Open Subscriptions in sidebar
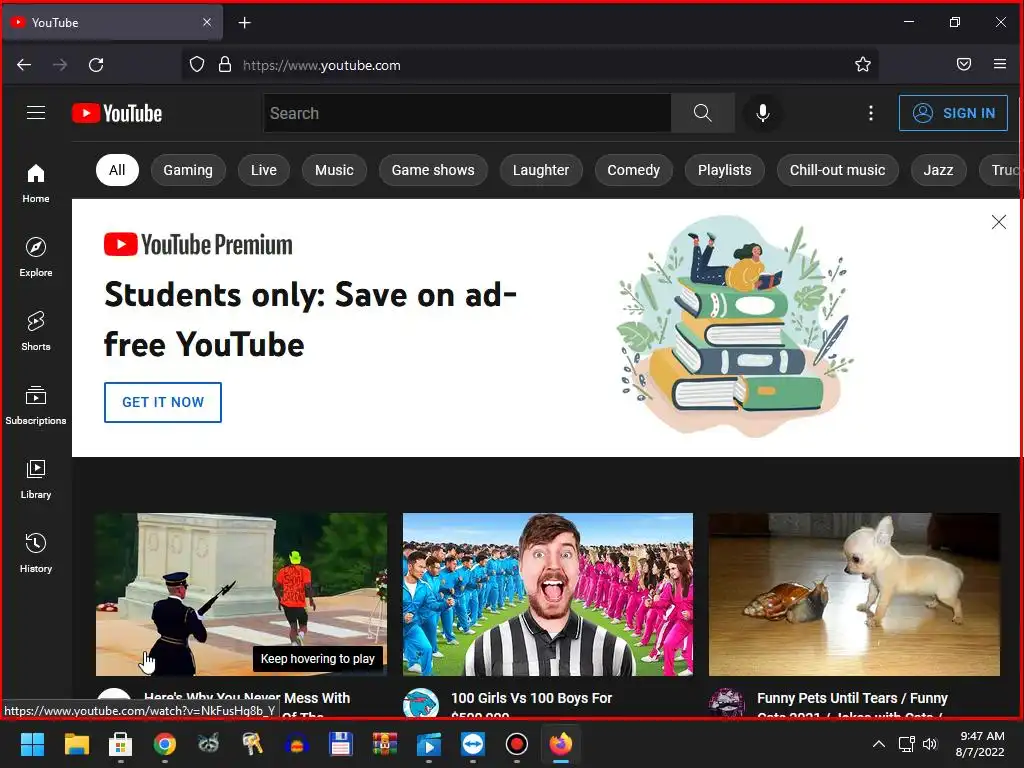Image resolution: width=1024 pixels, height=768 pixels. [x=36, y=405]
